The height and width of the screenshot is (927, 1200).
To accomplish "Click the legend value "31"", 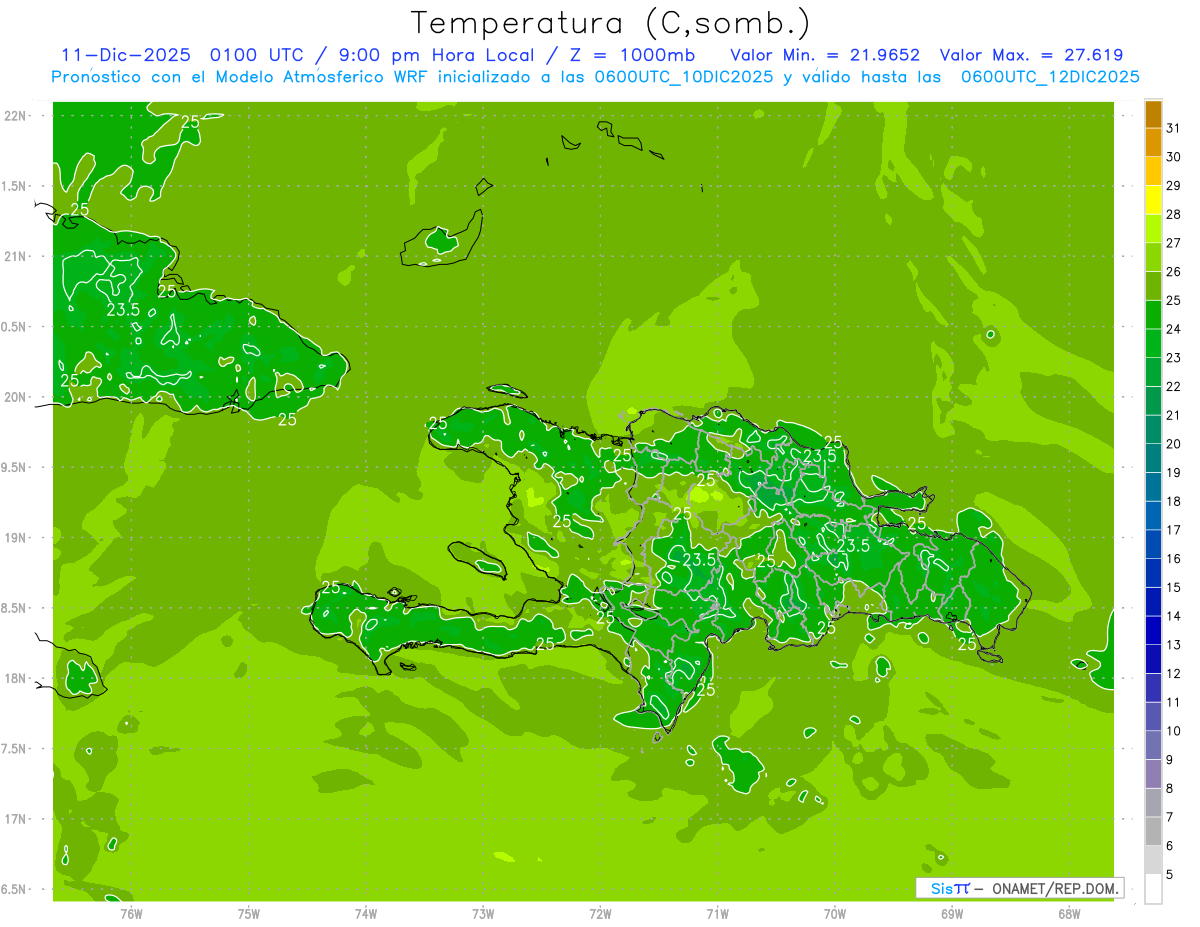I will coord(1174,128).
